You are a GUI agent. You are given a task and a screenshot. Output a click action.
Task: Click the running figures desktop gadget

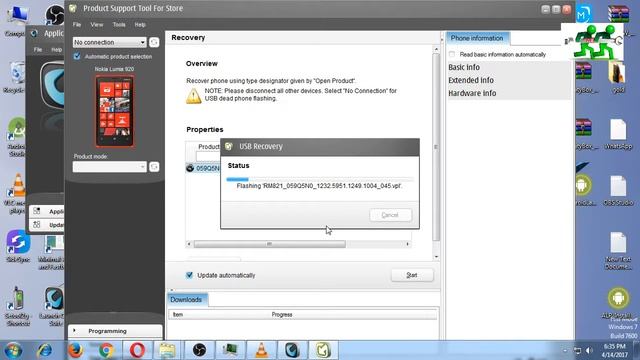coord(593,42)
